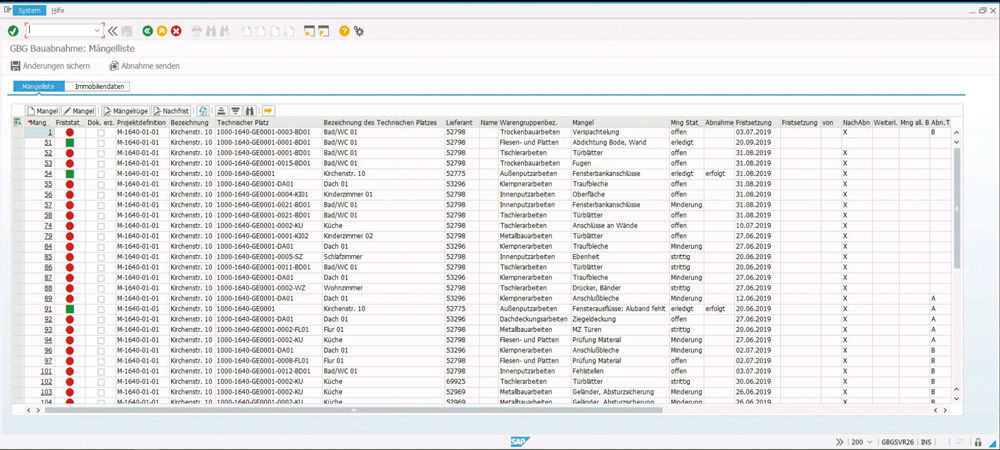1000x450 pixels.
Task: Open the yellow Help question mark icon
Action: coord(344,31)
